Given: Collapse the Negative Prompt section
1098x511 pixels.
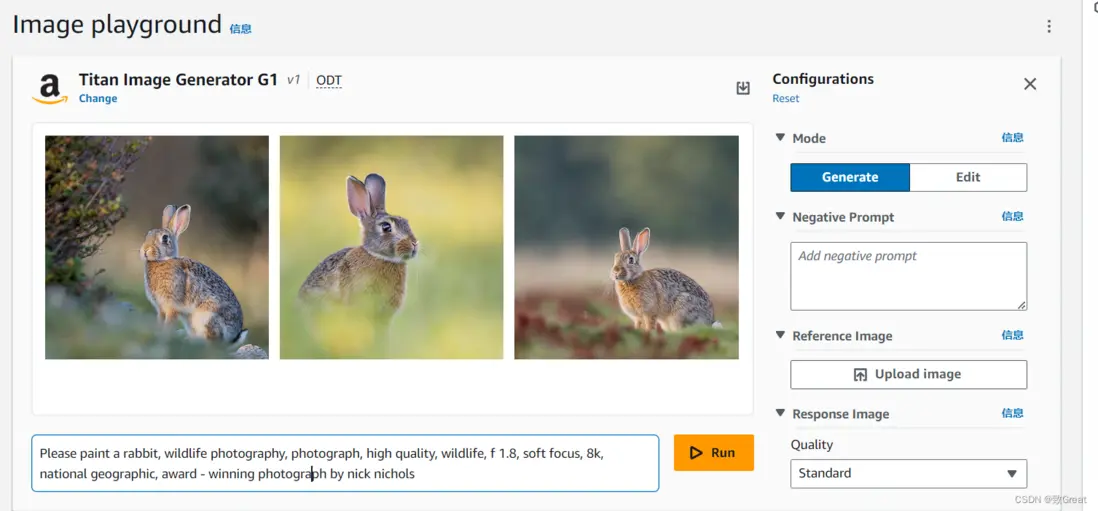Looking at the screenshot, I should pos(781,217).
